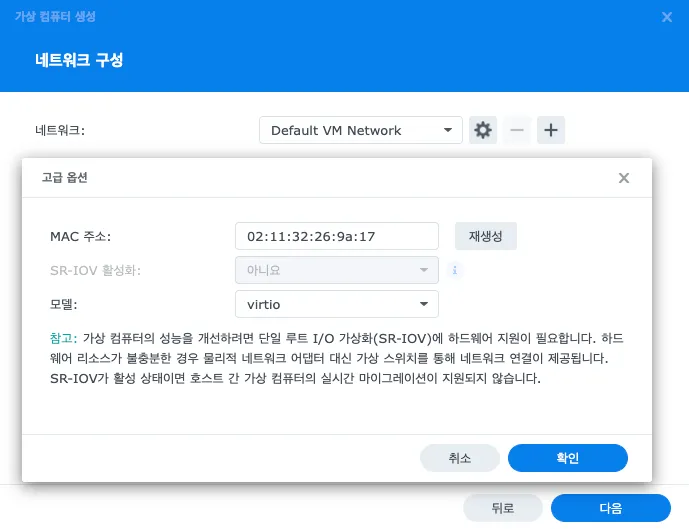This screenshot has height=529, width=689.
Task: Confirm with the 확인 button
Action: [x=568, y=458]
